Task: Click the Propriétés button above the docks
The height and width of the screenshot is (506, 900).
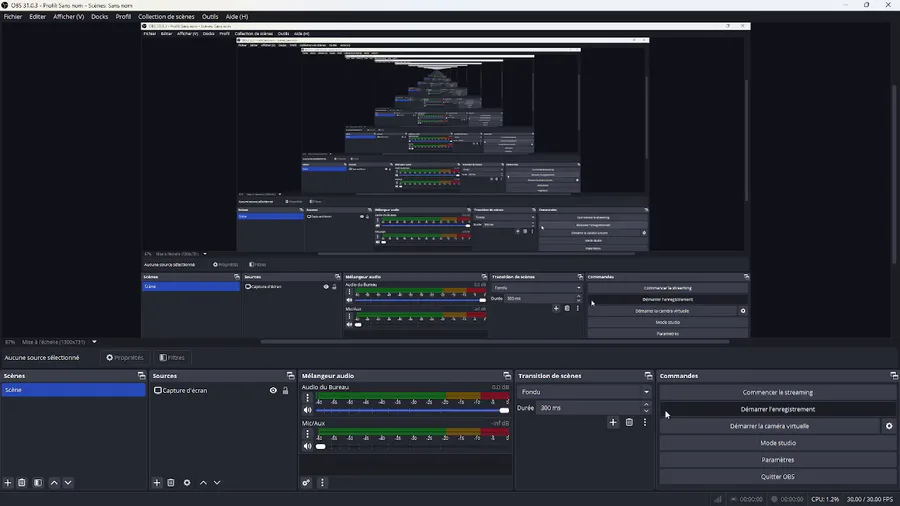Action: click(x=125, y=357)
